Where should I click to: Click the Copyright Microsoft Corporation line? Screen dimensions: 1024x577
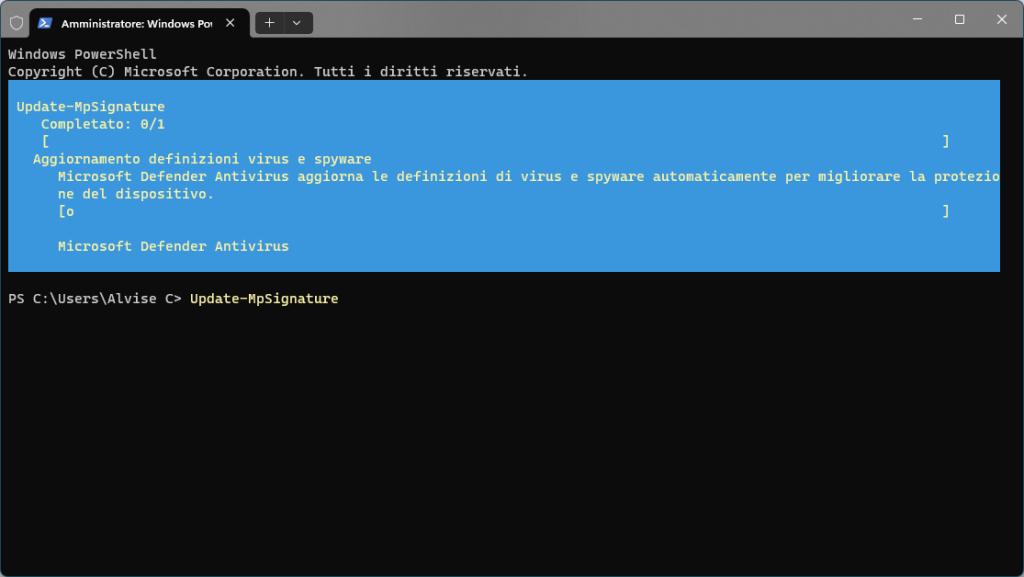[267, 72]
